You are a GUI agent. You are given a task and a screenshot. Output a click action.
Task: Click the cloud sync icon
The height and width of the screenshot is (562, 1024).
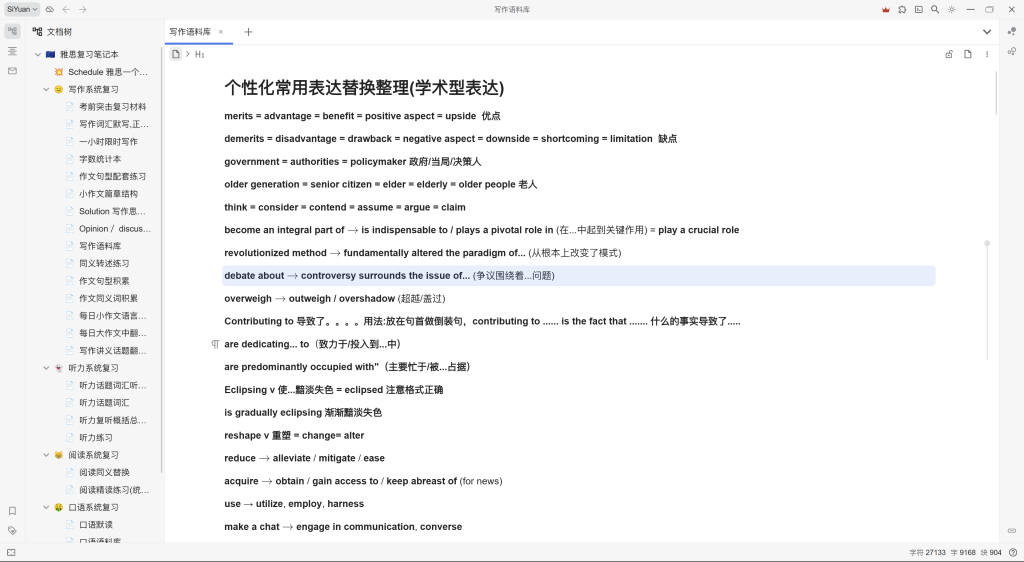[x=50, y=9]
